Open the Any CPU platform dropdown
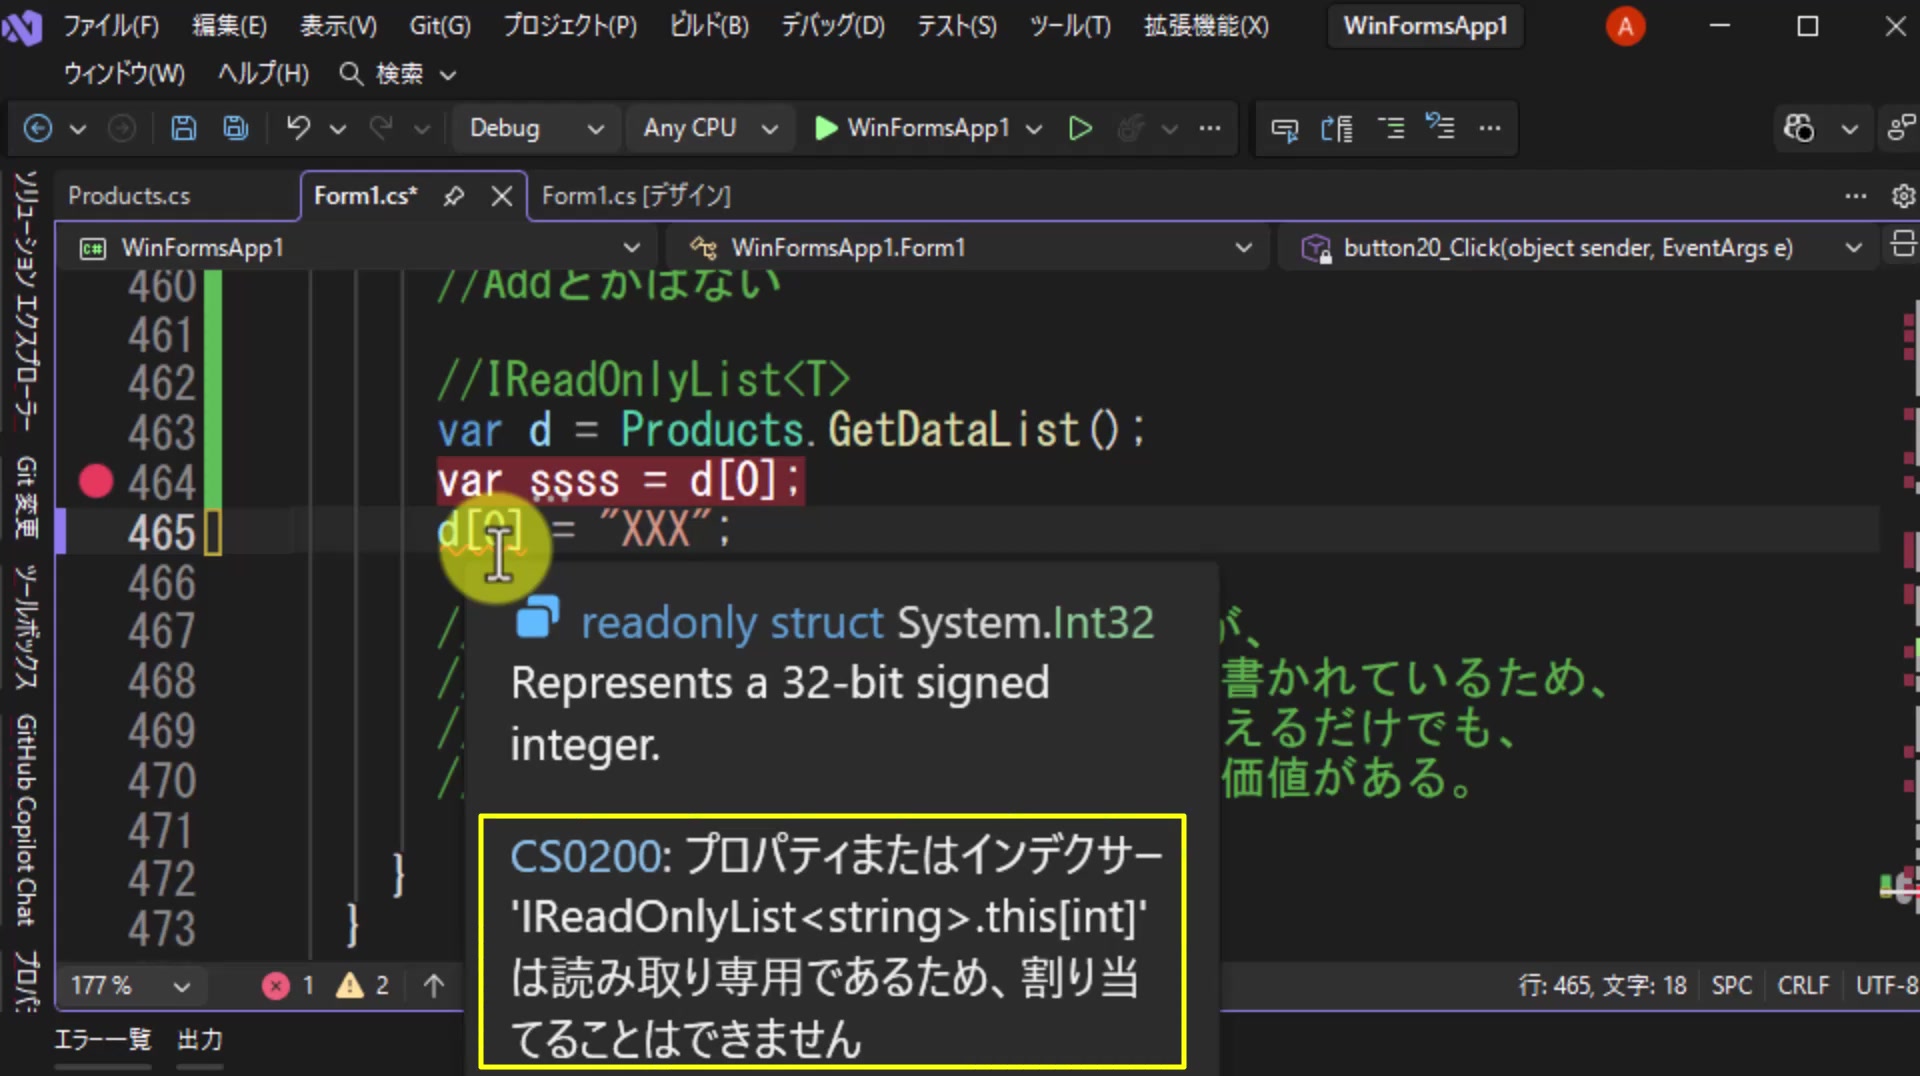Image resolution: width=1920 pixels, height=1076 pixels. [x=709, y=128]
